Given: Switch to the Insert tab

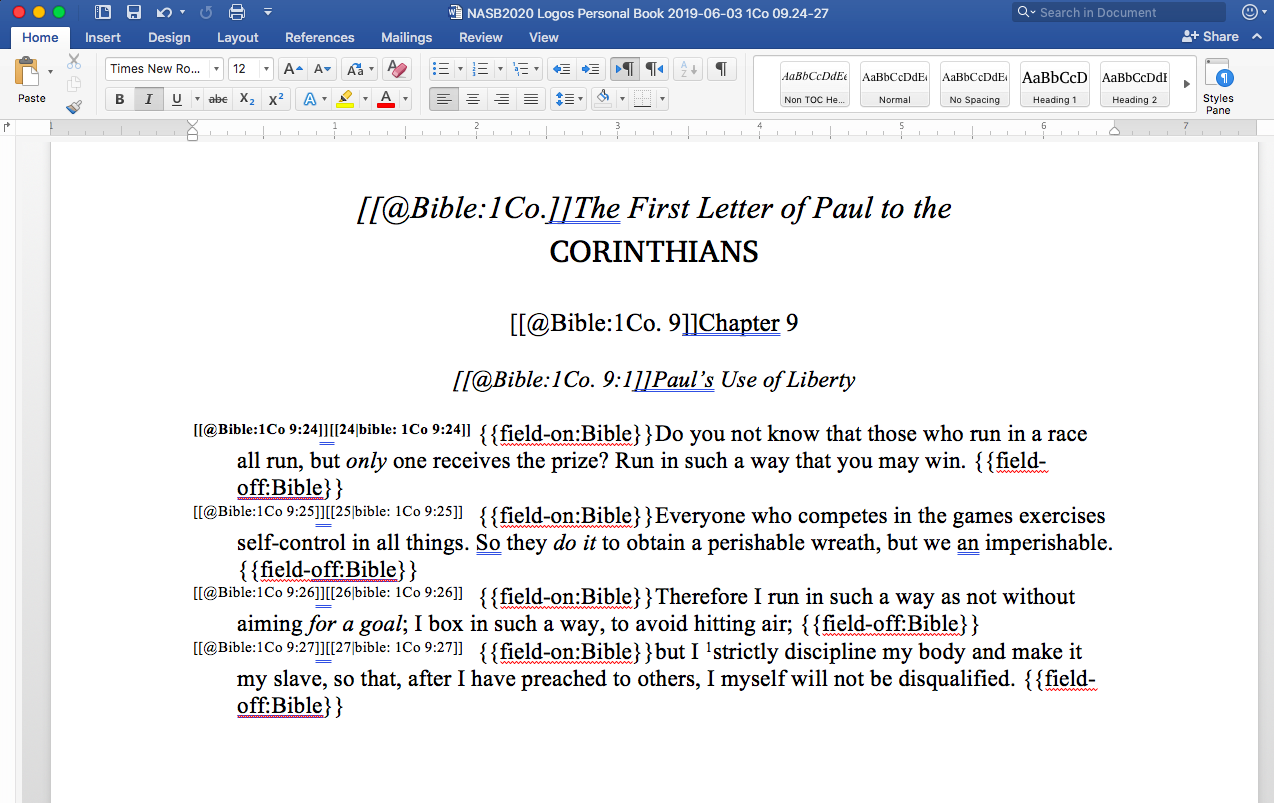Looking at the screenshot, I should pos(103,37).
